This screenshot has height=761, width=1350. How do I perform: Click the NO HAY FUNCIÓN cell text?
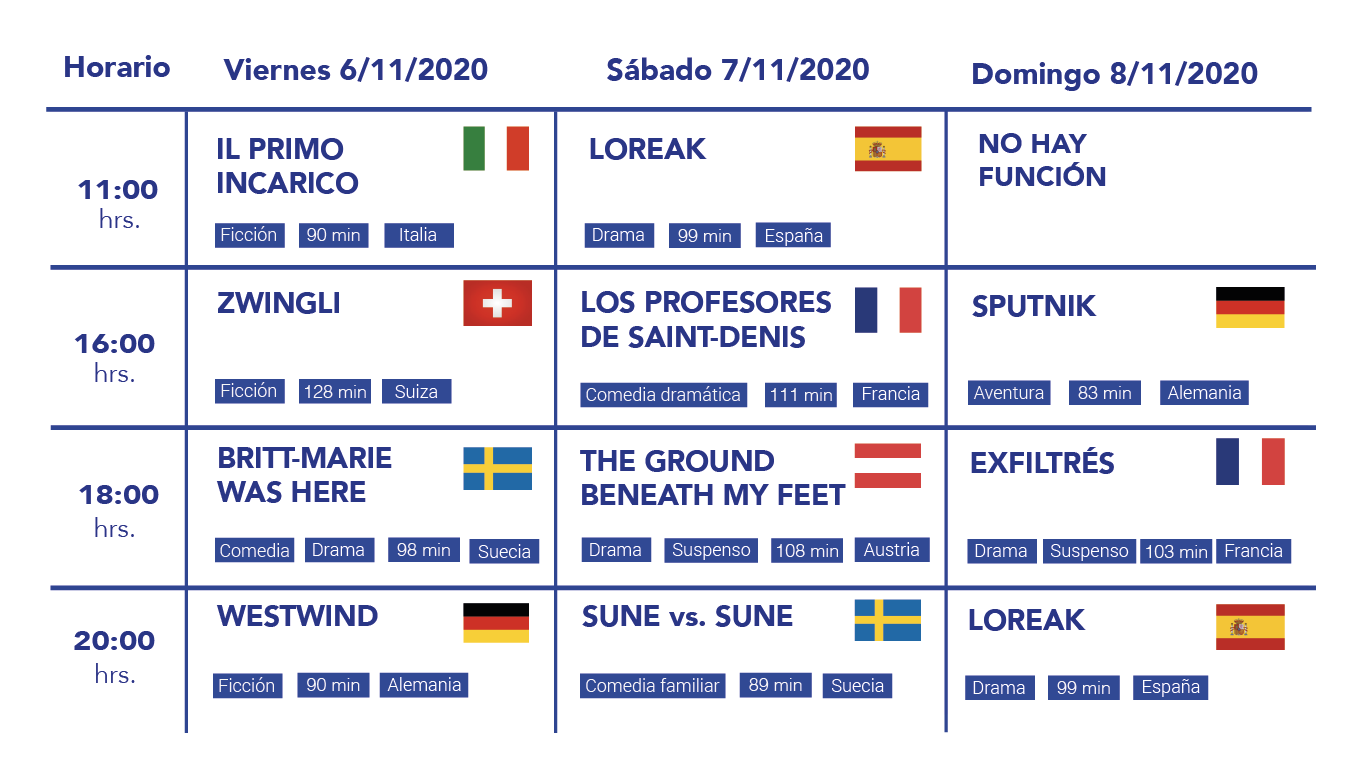1042,160
